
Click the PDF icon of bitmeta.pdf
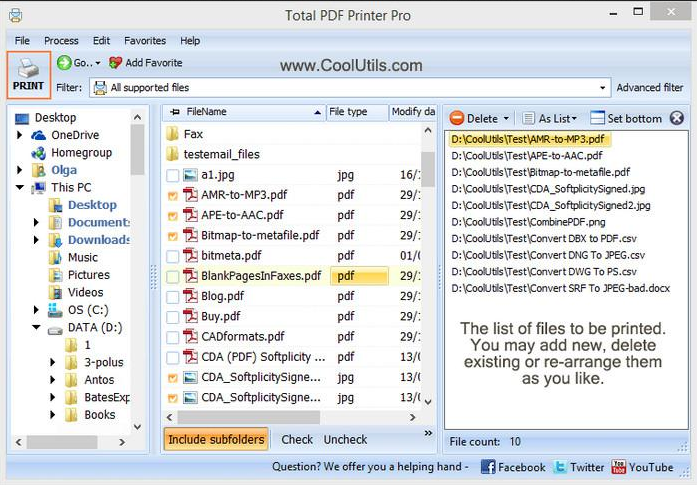(190, 256)
